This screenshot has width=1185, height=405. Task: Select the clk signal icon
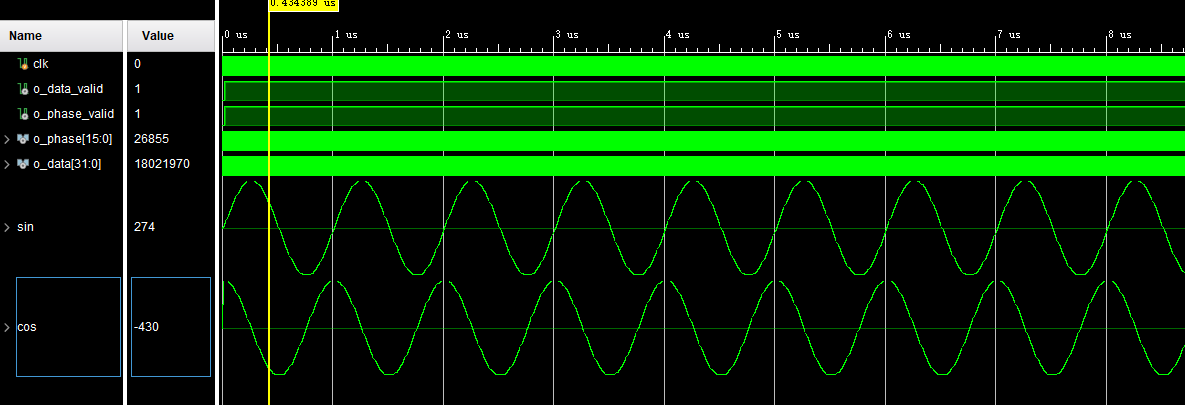[x=23, y=64]
